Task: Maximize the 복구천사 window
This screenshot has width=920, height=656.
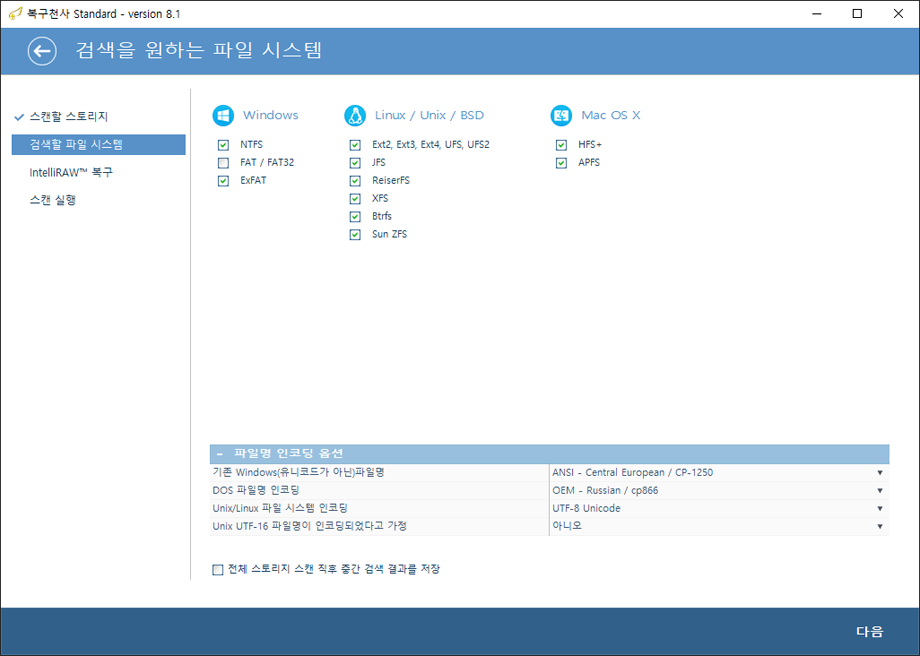Action: (857, 13)
